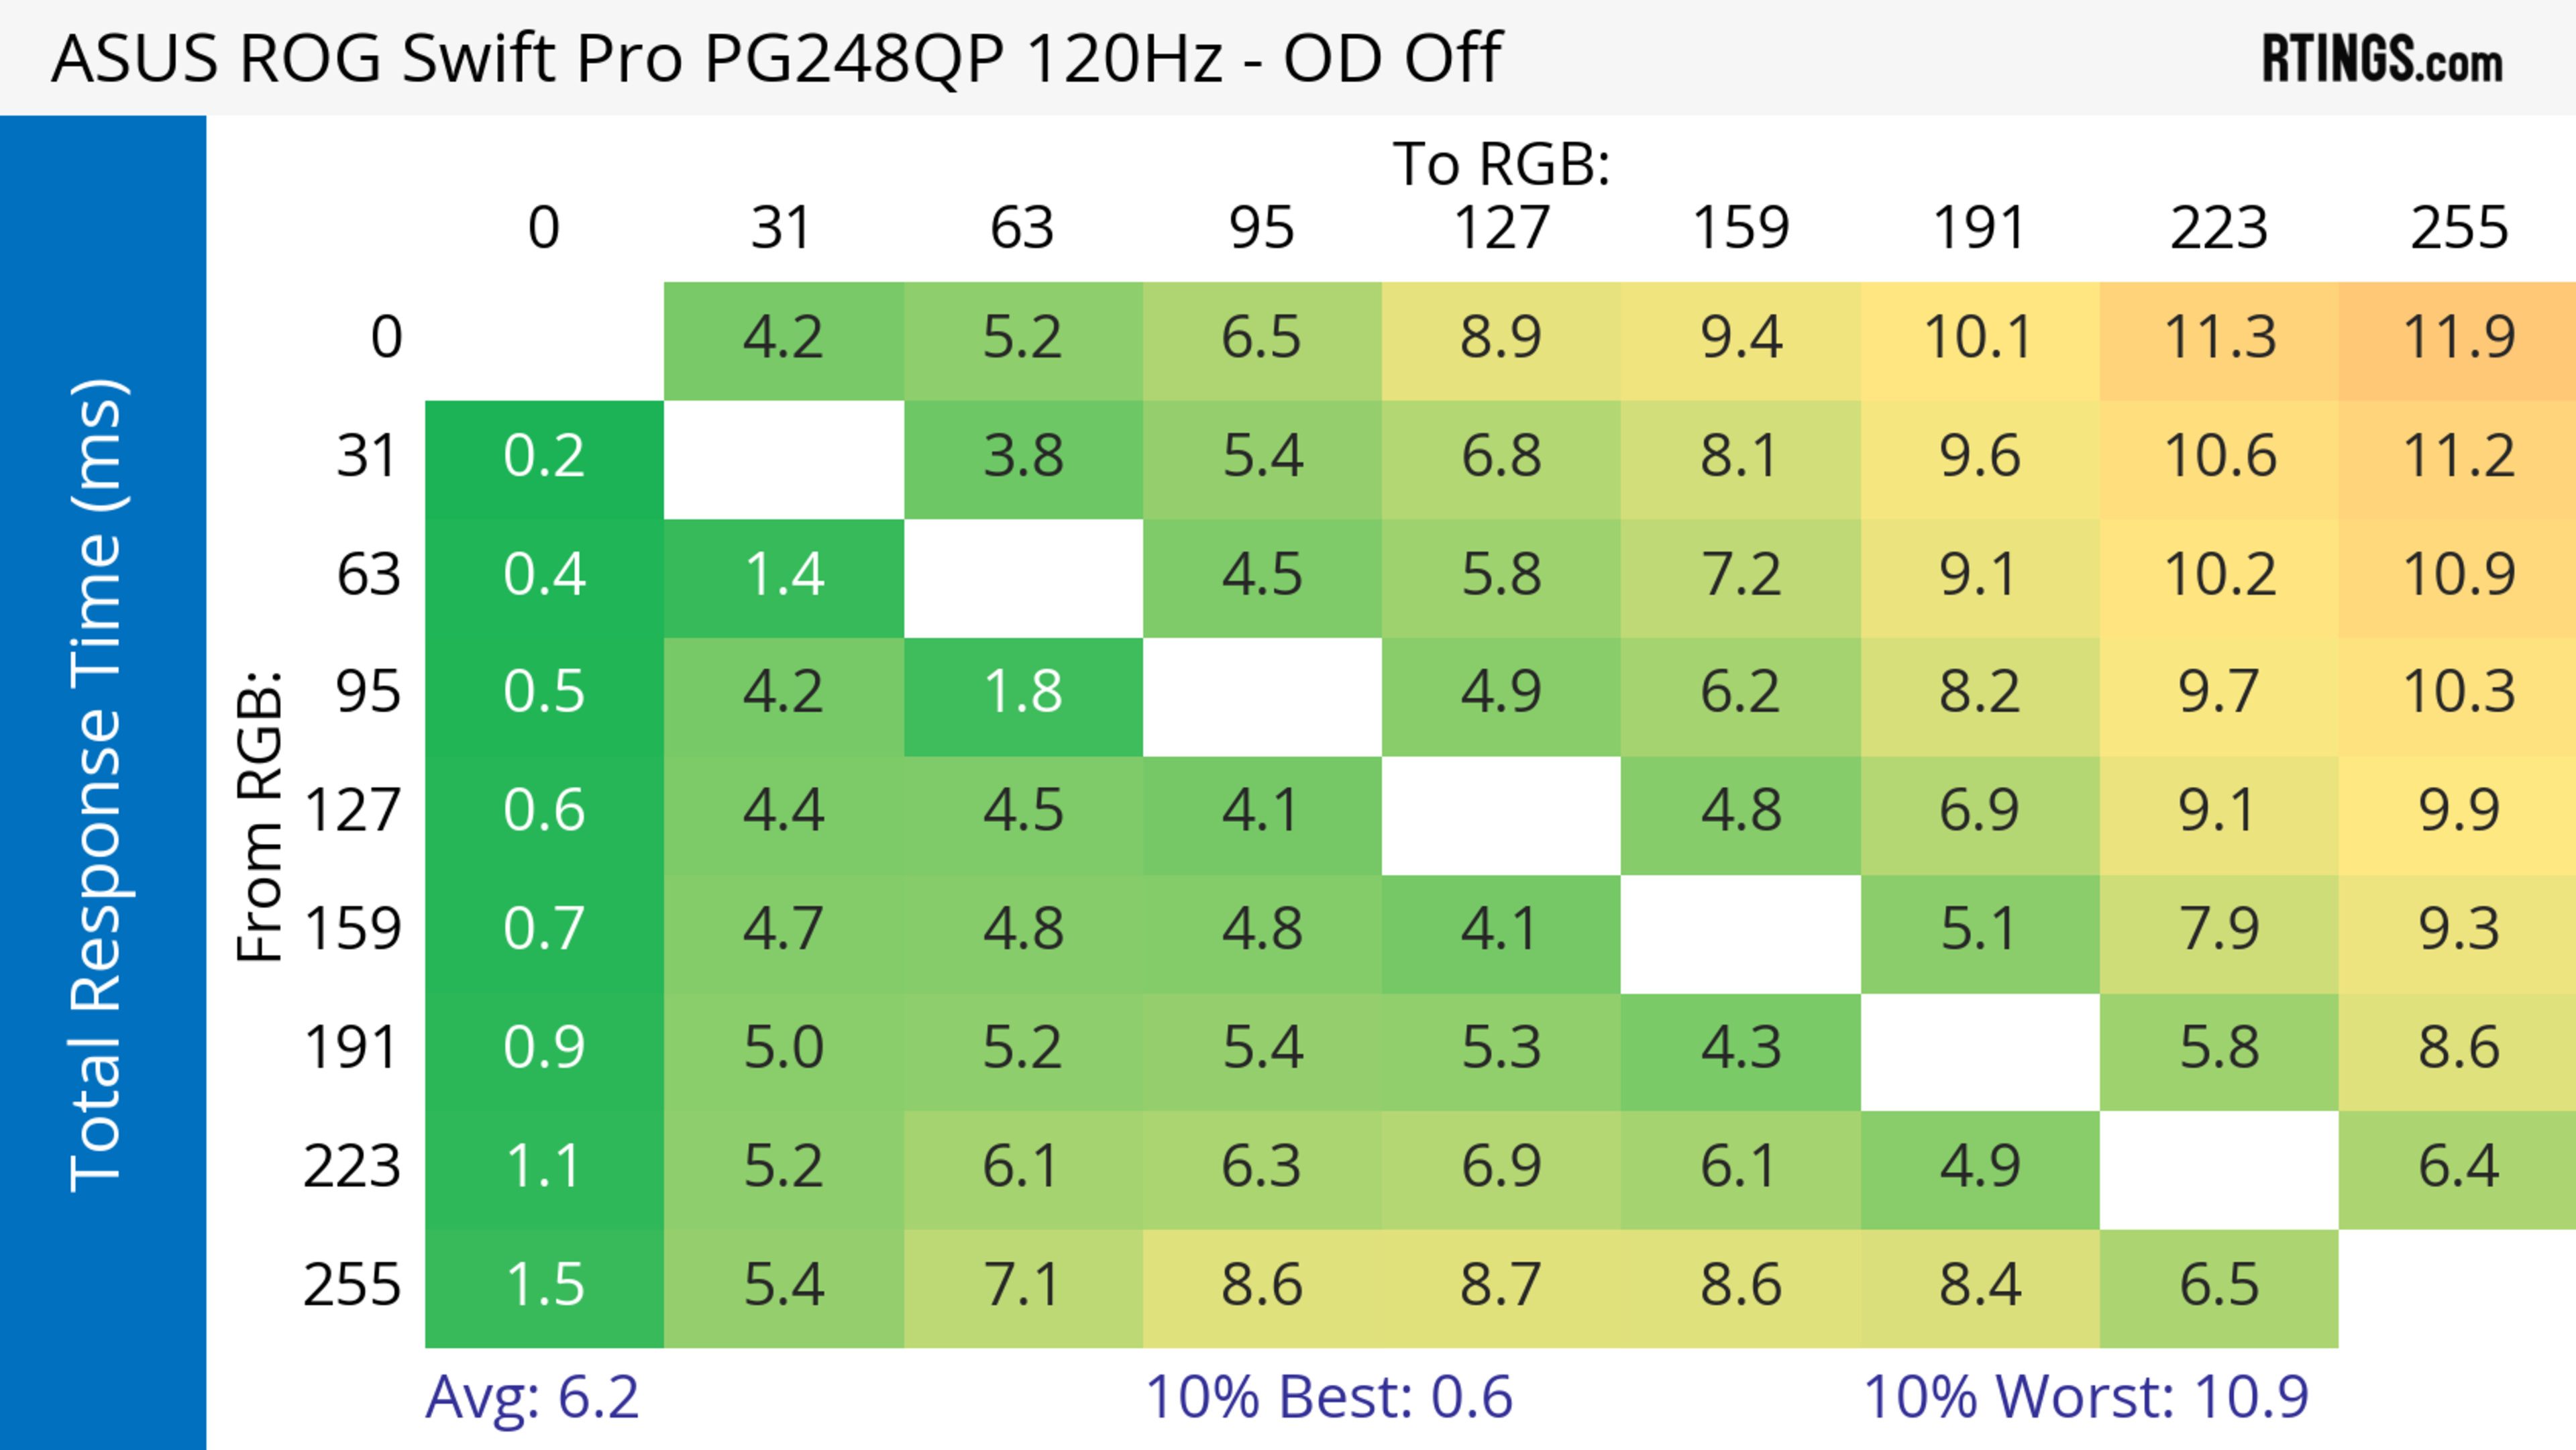Click the 127 column header
The width and height of the screenshot is (2576, 1450).
[1501, 228]
